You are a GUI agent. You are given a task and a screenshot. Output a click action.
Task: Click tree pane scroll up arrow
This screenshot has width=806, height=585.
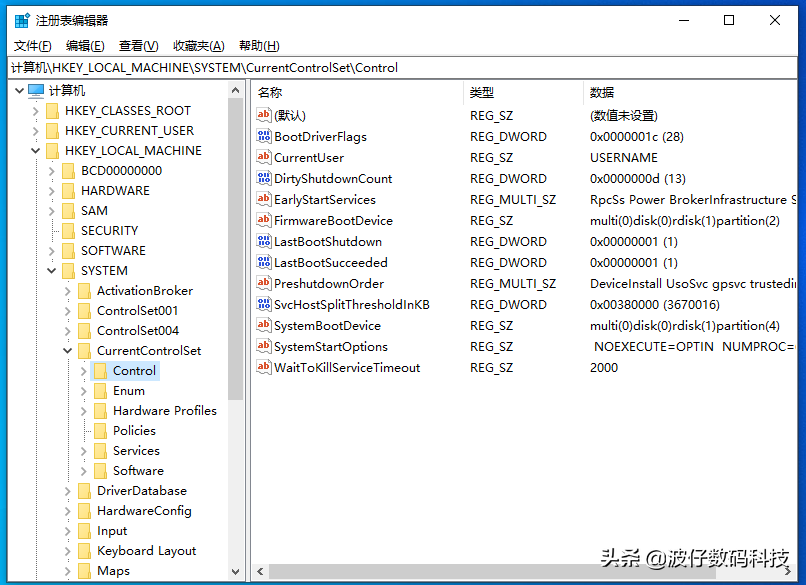coord(235,90)
